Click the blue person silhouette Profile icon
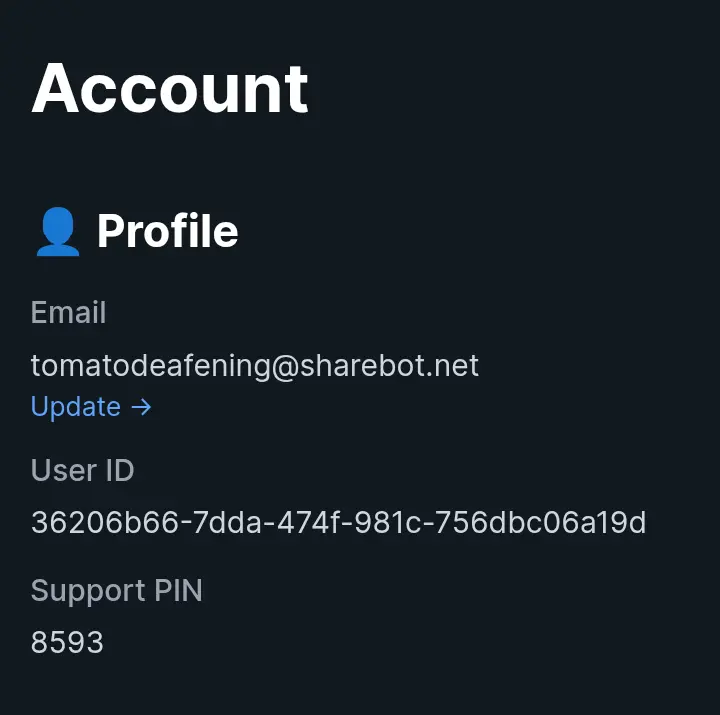The width and height of the screenshot is (720, 715). pos(58,231)
